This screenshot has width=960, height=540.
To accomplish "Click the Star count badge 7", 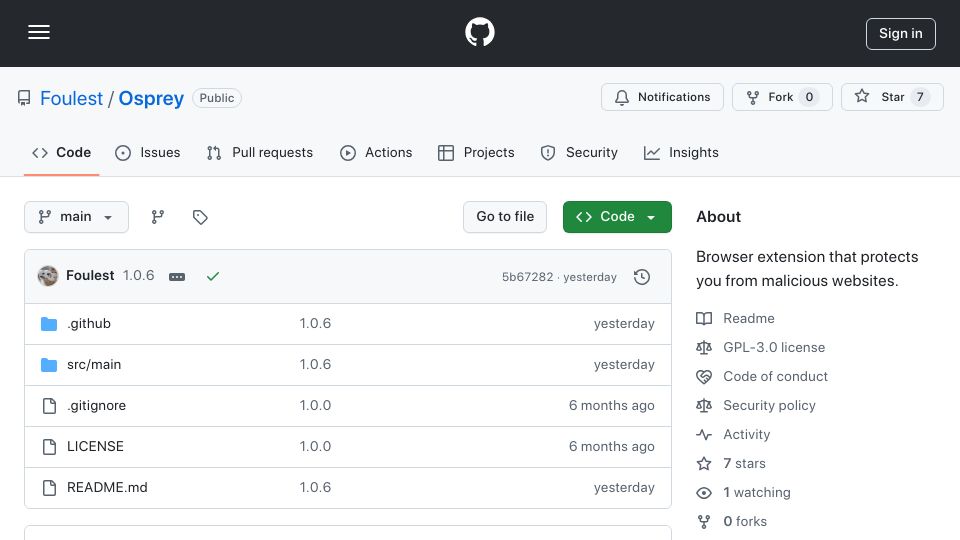I will pos(920,97).
